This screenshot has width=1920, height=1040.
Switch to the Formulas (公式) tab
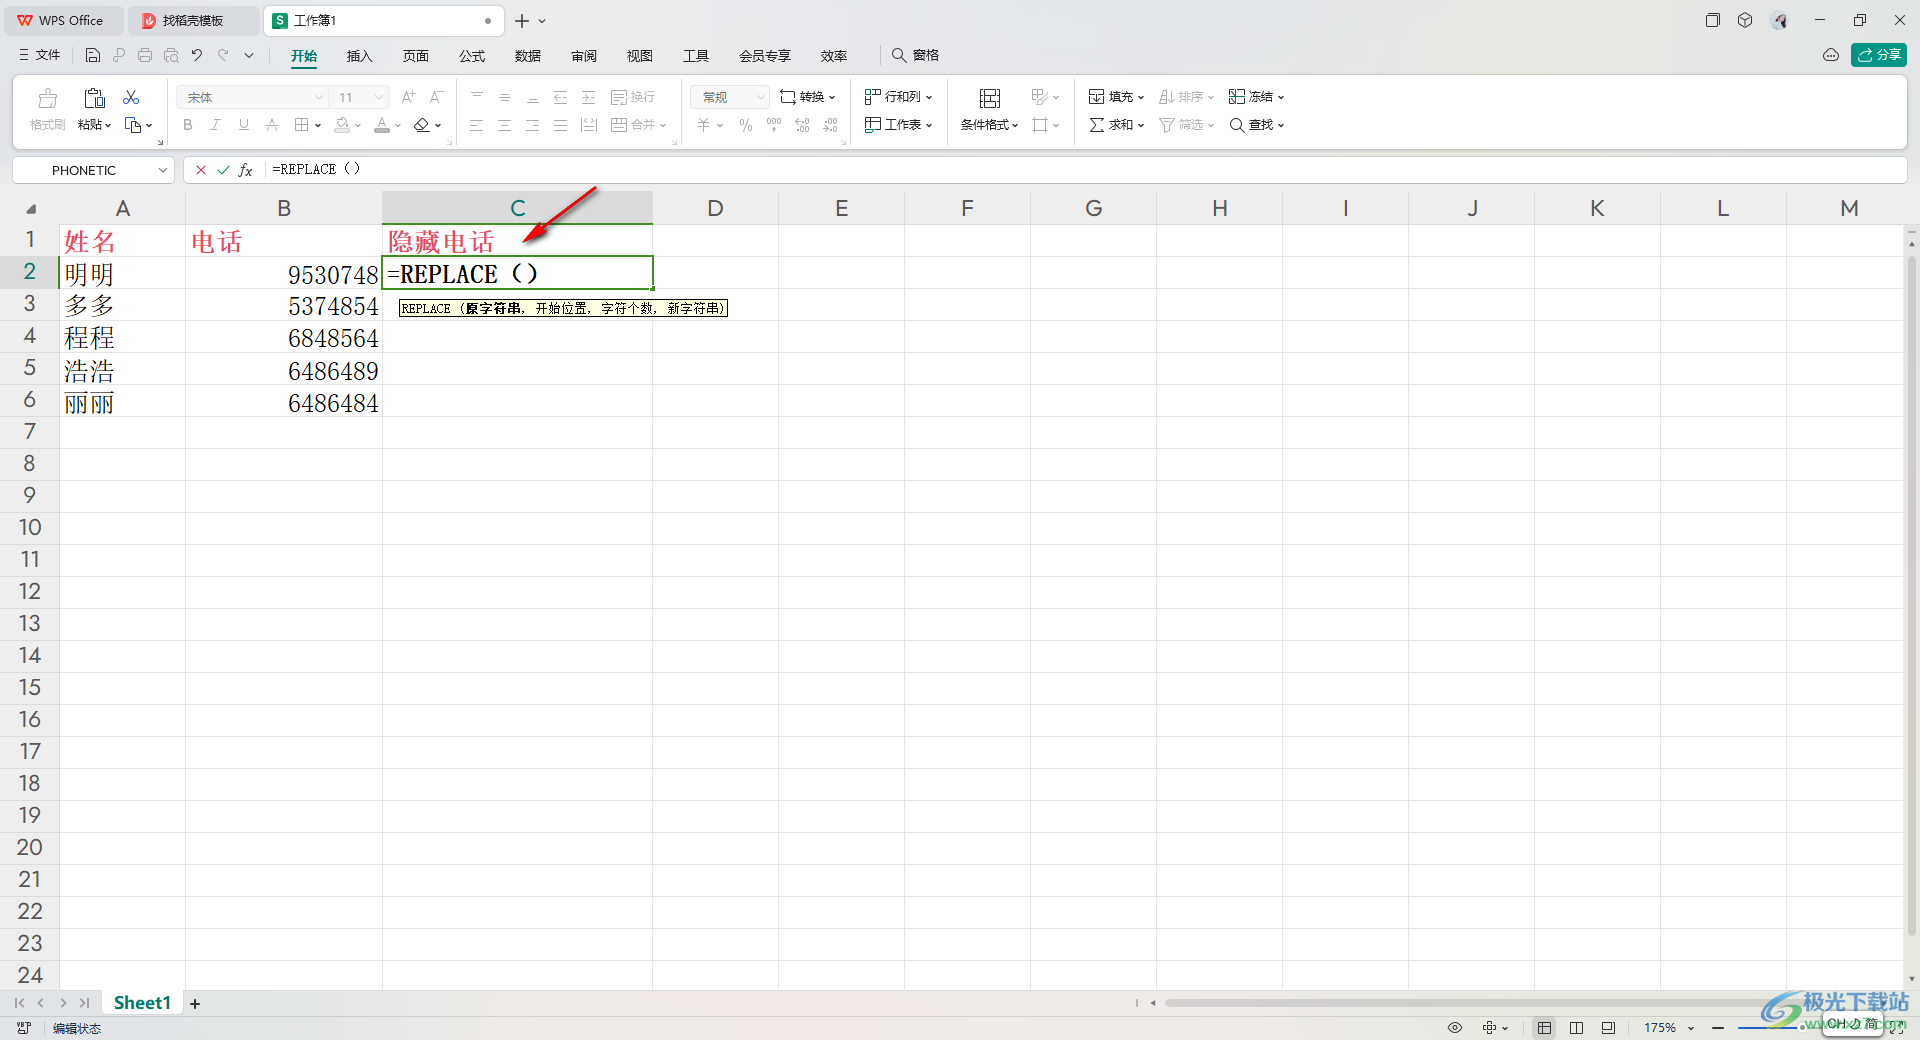coord(472,56)
